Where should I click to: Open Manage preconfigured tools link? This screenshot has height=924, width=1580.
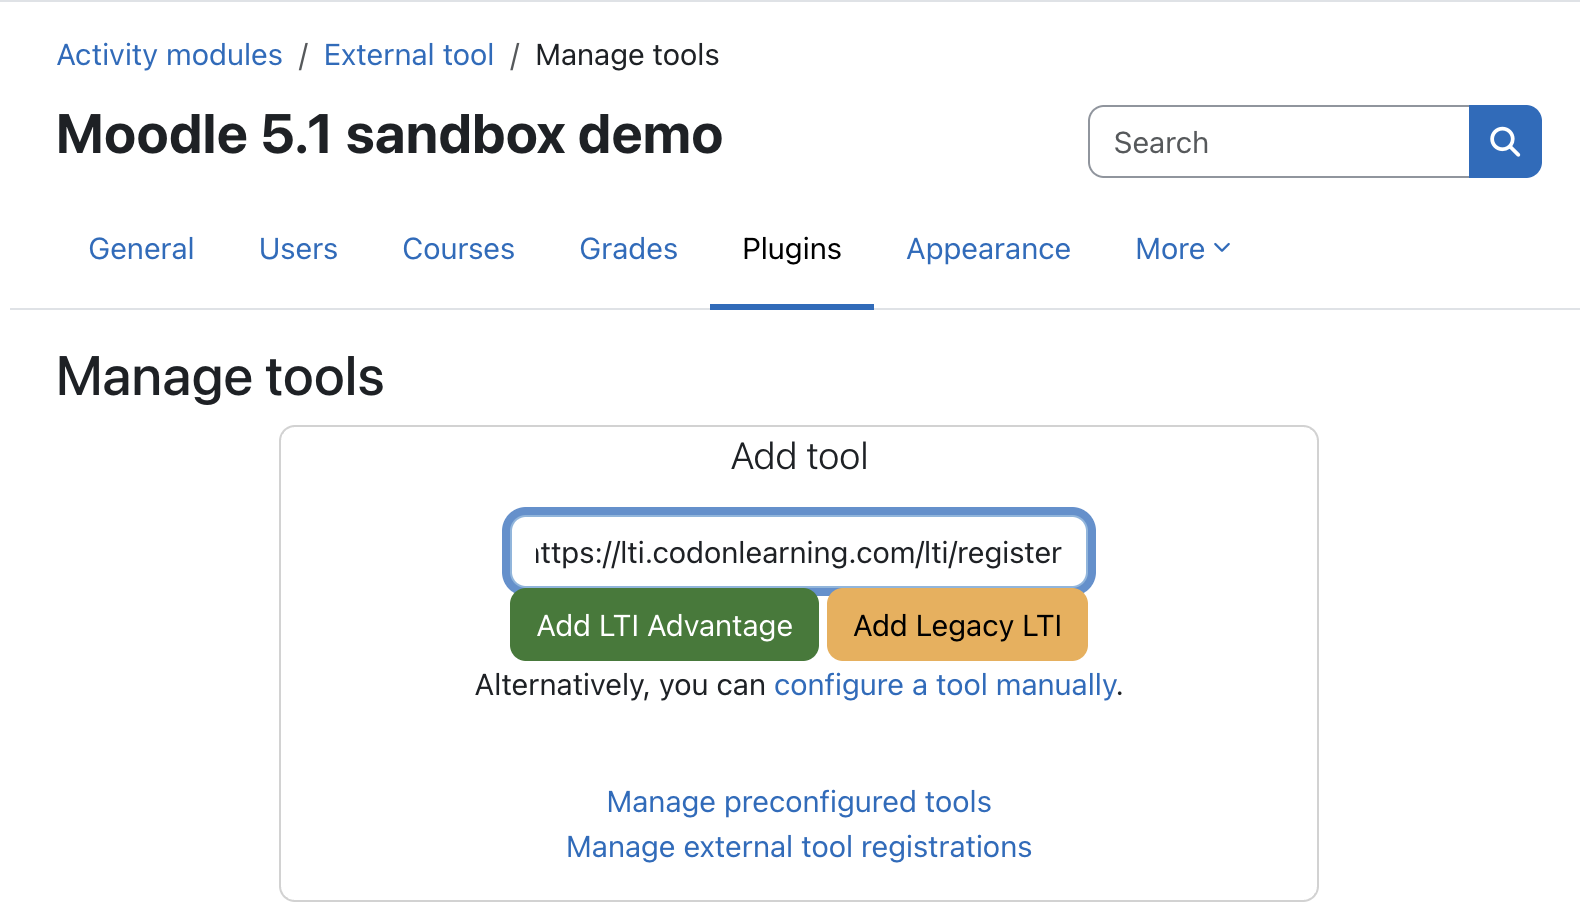click(x=799, y=802)
